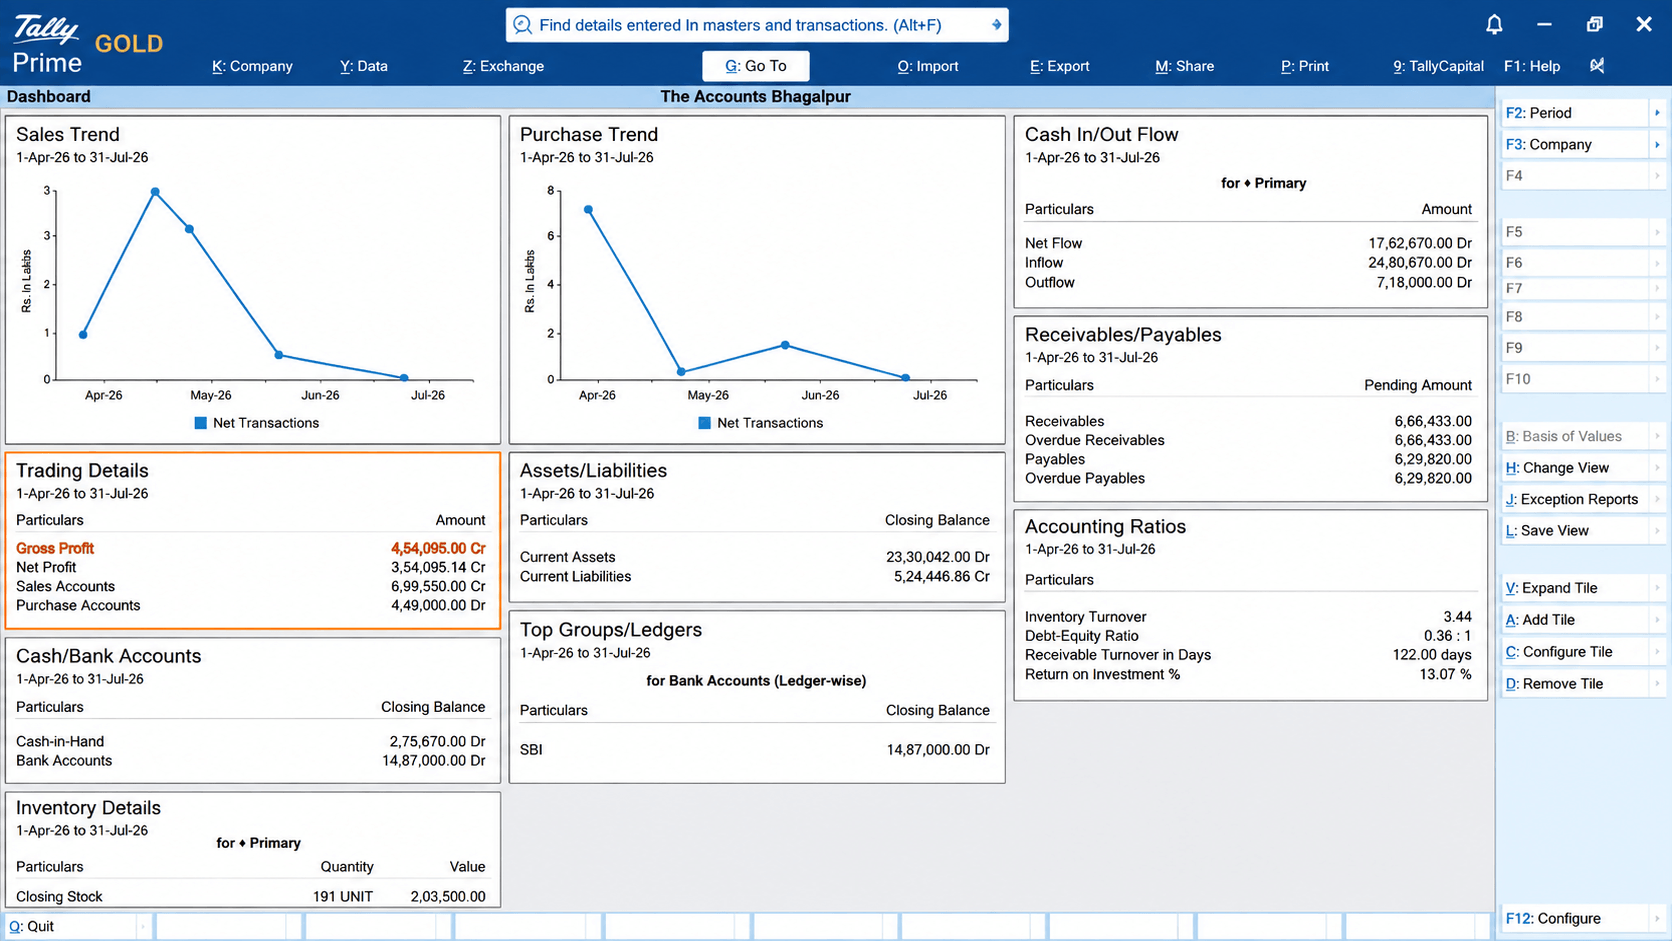Click the Purchase Accounts row
This screenshot has height=941, width=1672.
pyautogui.click(x=251, y=605)
